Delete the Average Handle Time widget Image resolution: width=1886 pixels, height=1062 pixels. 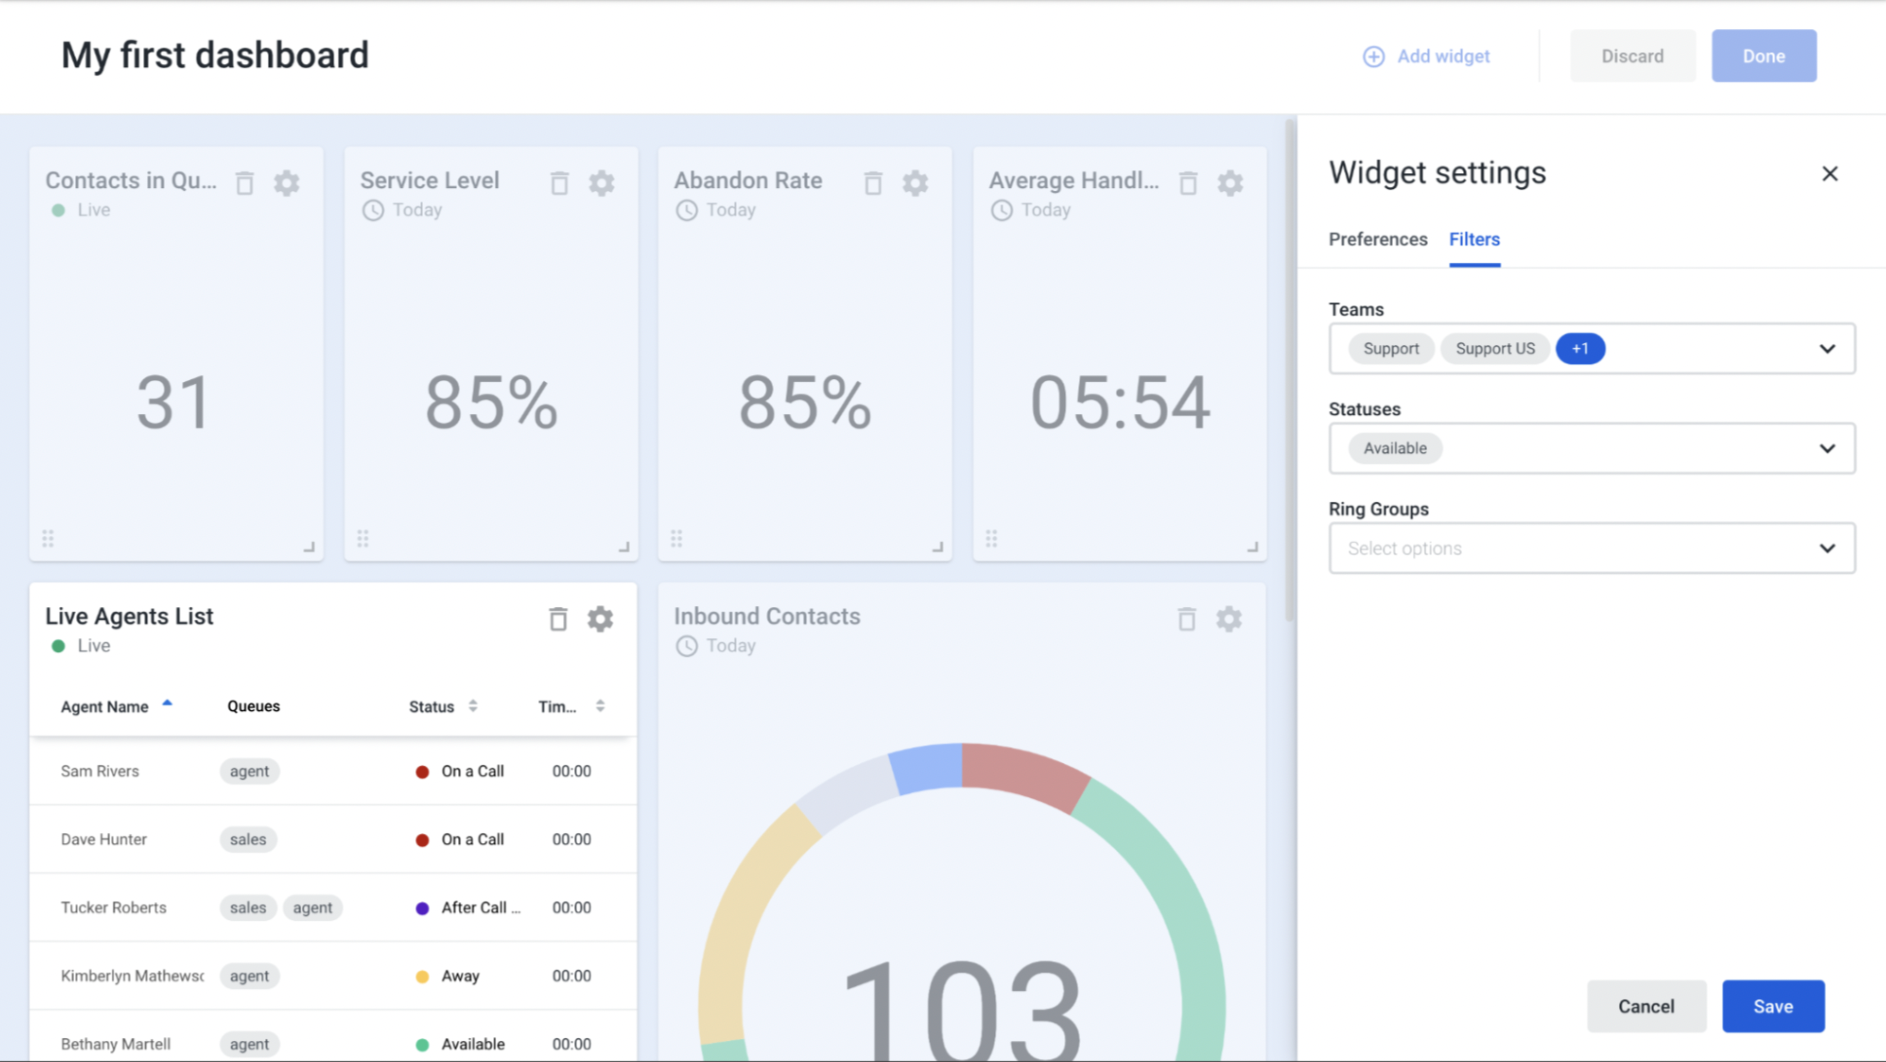point(1188,183)
